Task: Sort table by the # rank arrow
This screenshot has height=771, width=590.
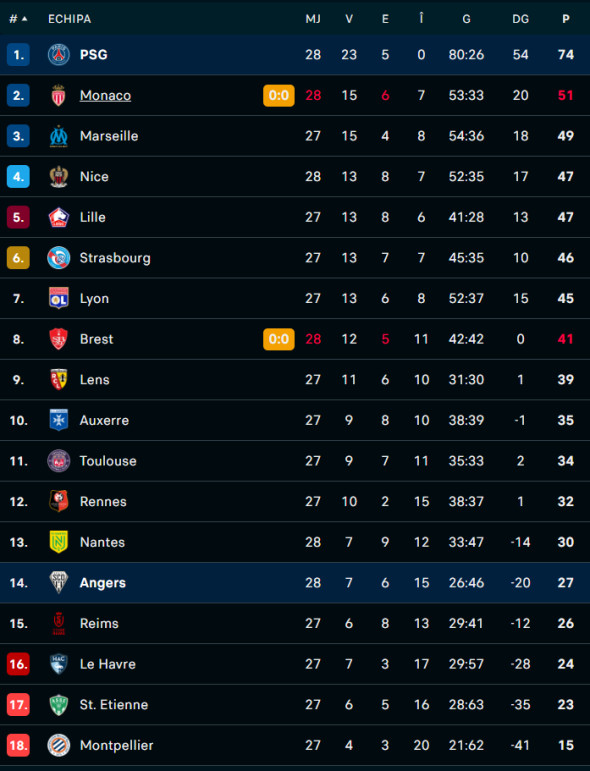Action: [19, 19]
